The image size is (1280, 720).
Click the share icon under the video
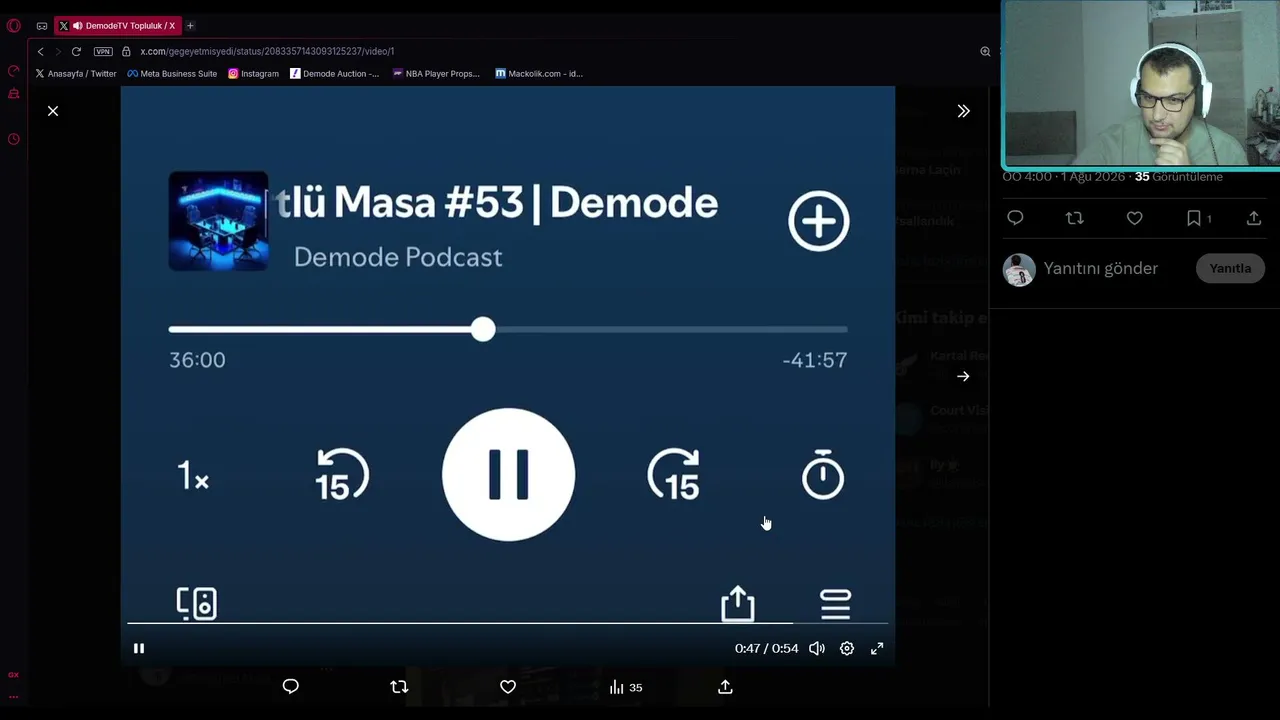click(725, 687)
